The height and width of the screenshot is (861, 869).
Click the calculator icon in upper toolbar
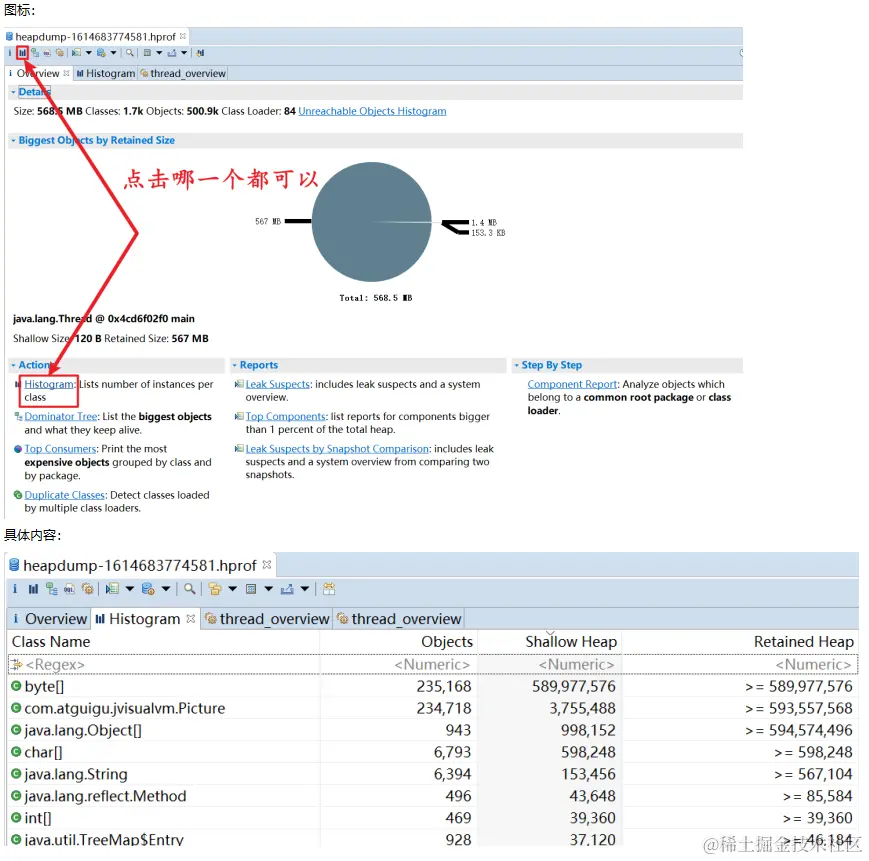[147, 53]
